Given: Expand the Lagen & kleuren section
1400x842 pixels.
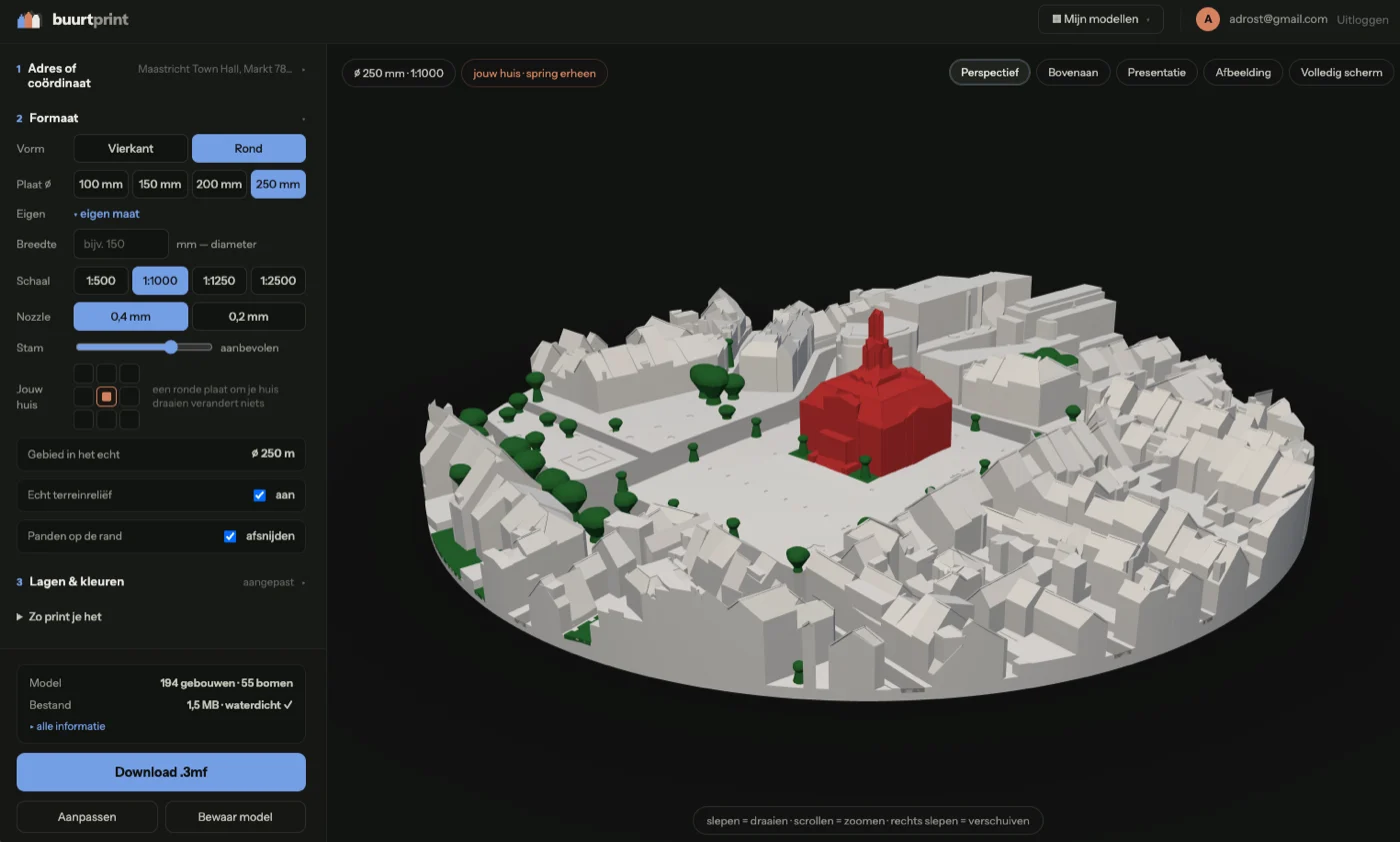Looking at the screenshot, I should tap(161, 582).
